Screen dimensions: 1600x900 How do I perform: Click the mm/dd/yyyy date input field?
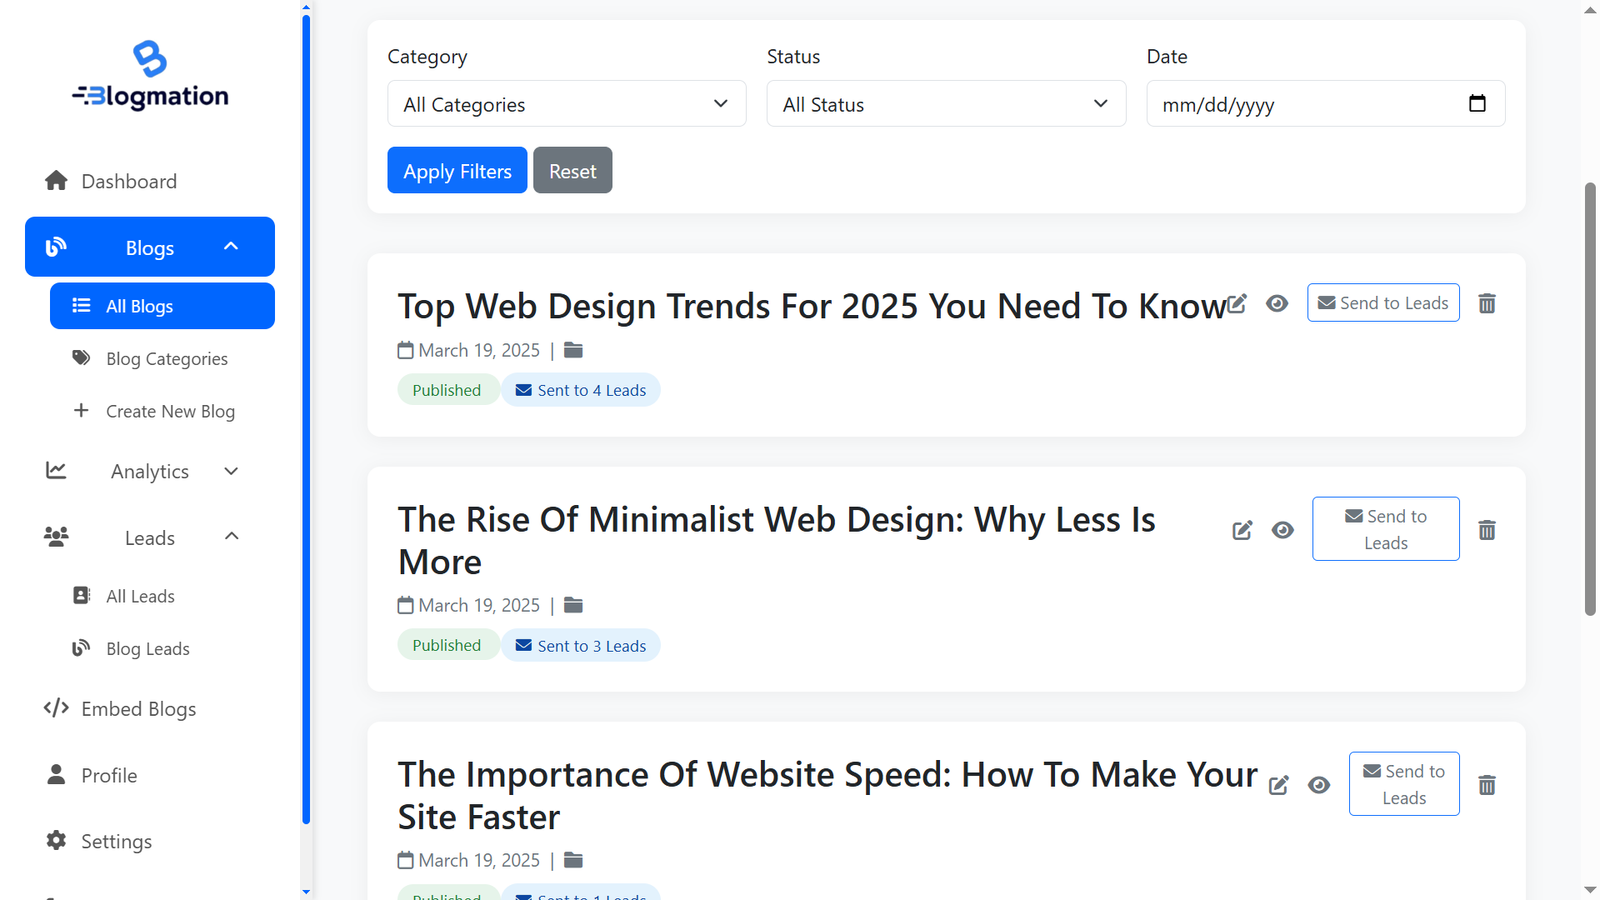coord(1300,103)
